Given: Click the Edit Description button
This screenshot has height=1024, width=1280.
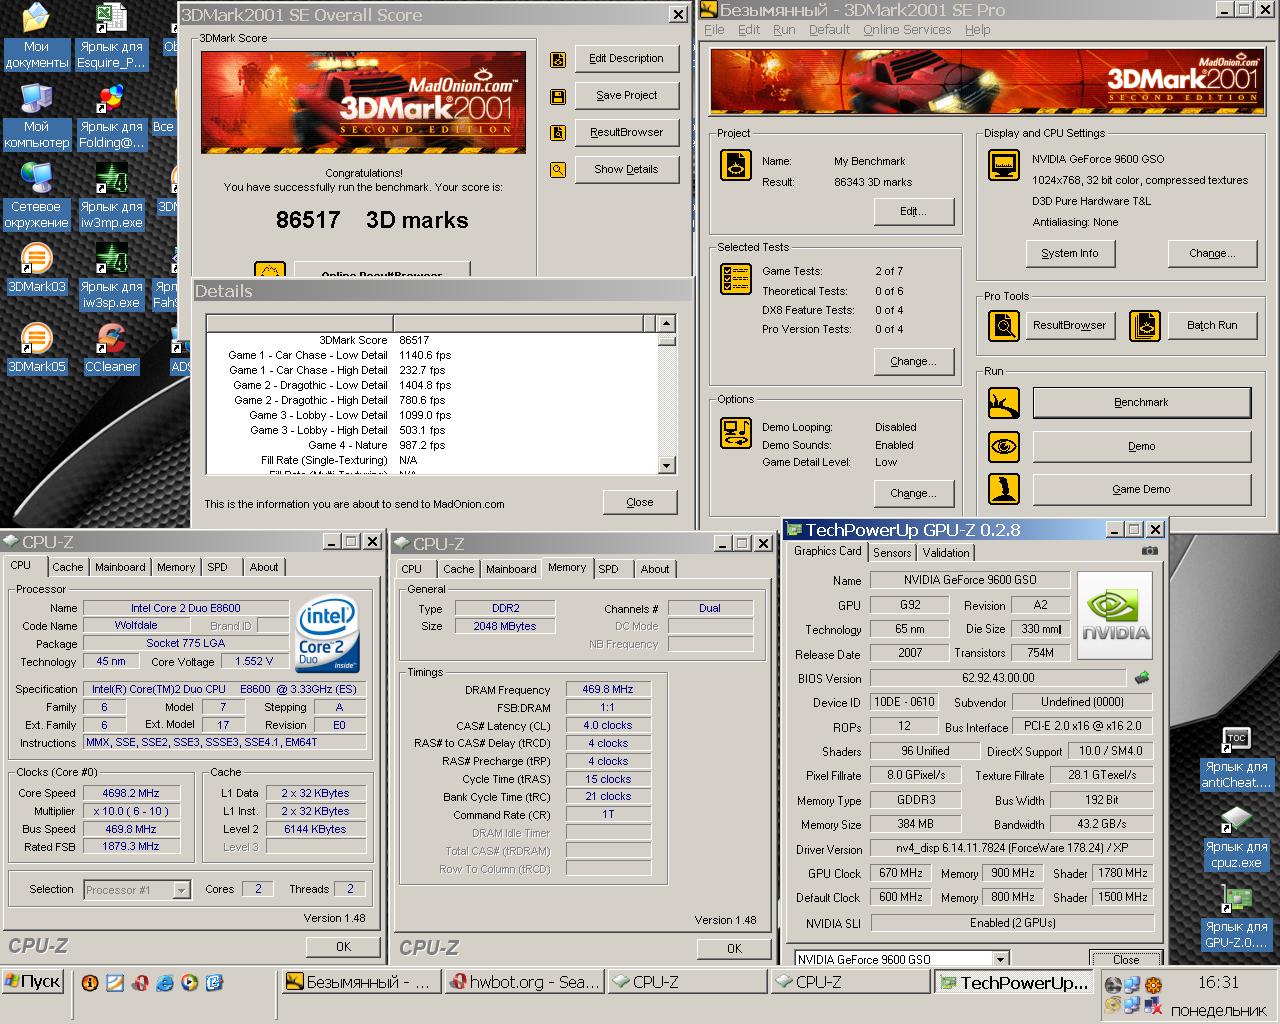Looking at the screenshot, I should point(627,59).
